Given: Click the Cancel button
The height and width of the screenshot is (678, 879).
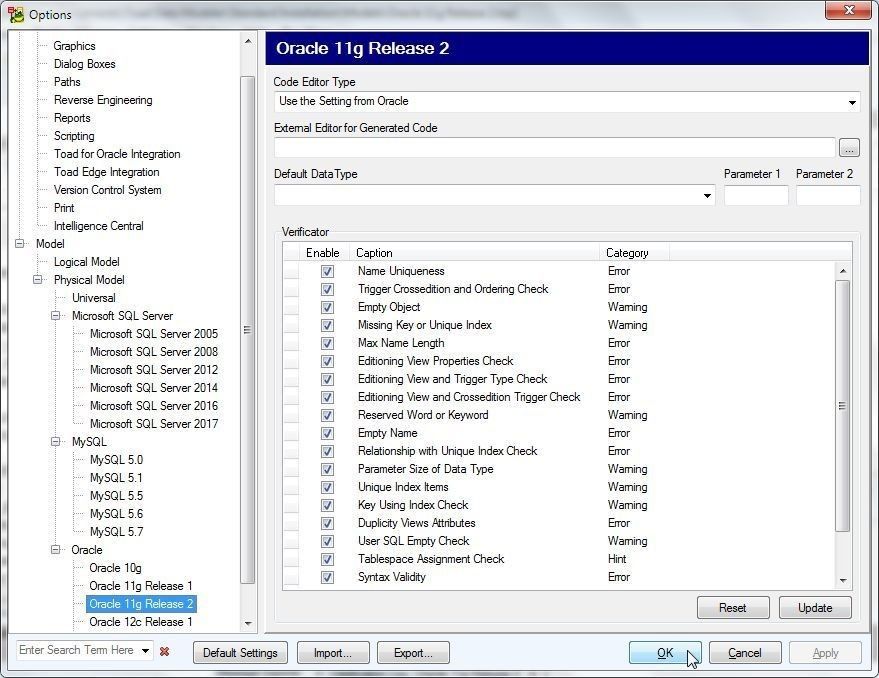Looking at the screenshot, I should pyautogui.click(x=744, y=653).
